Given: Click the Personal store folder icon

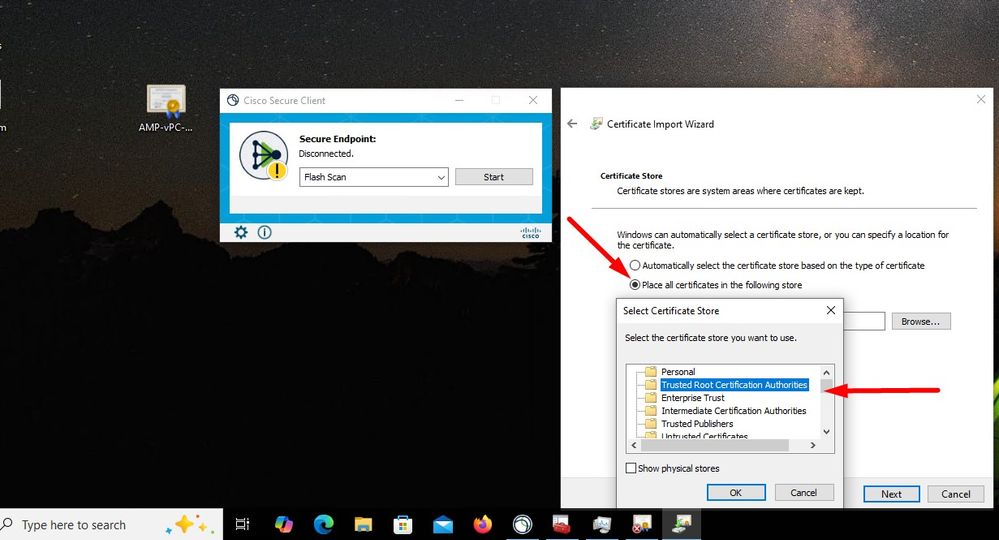Looking at the screenshot, I should point(650,371).
